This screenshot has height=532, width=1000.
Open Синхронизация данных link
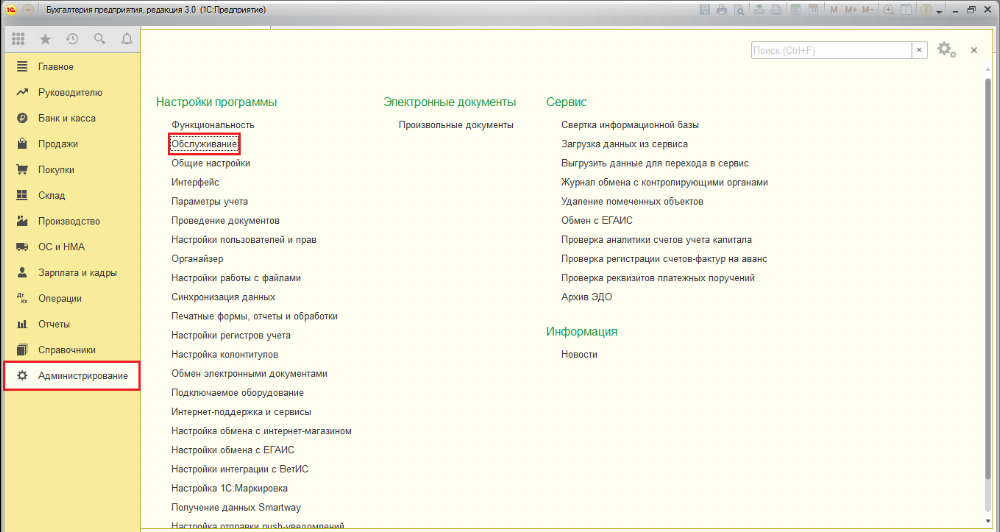click(223, 297)
